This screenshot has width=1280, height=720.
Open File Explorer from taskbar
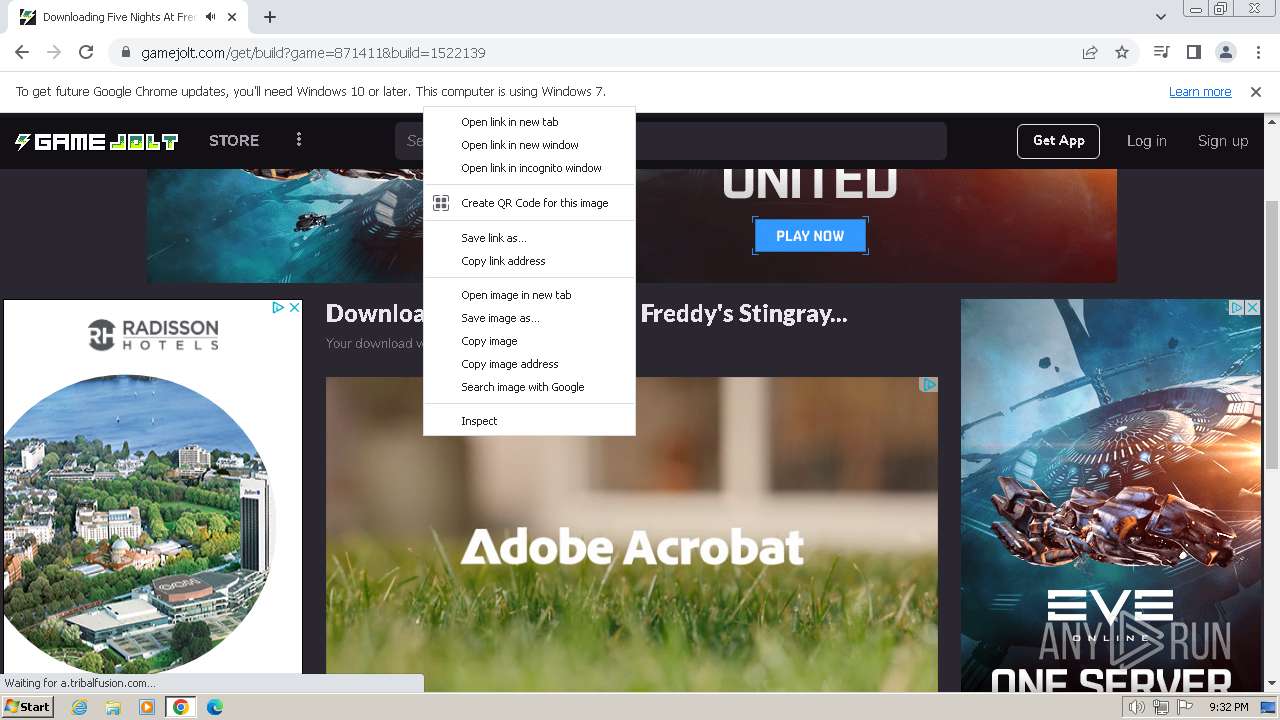coord(113,707)
